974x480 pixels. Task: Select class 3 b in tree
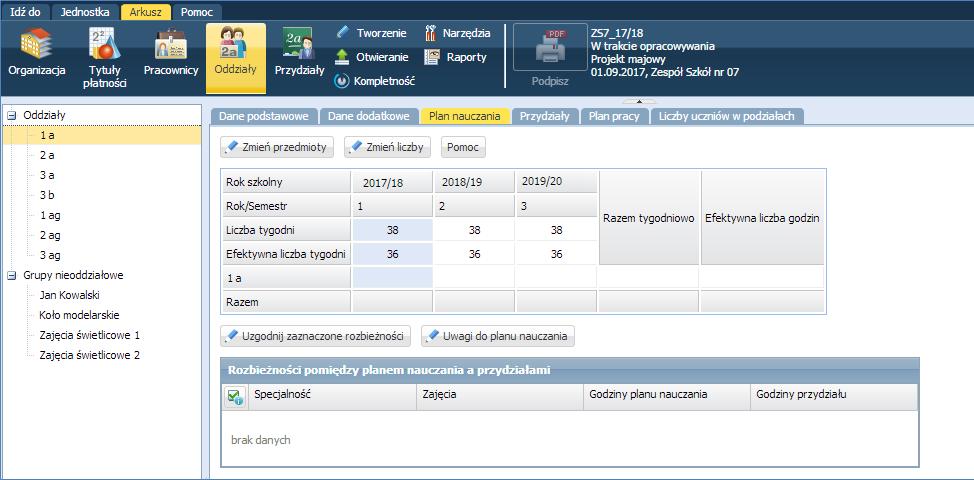point(47,195)
